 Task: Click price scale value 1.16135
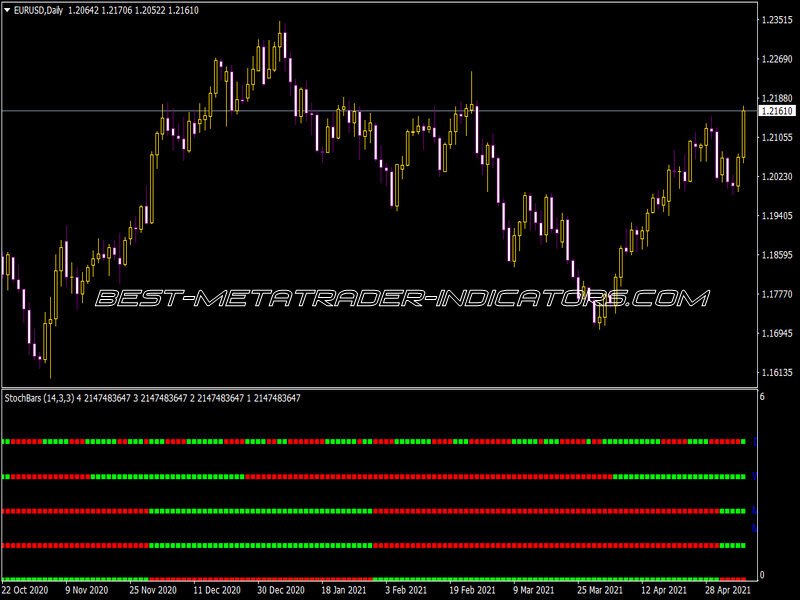tap(777, 372)
